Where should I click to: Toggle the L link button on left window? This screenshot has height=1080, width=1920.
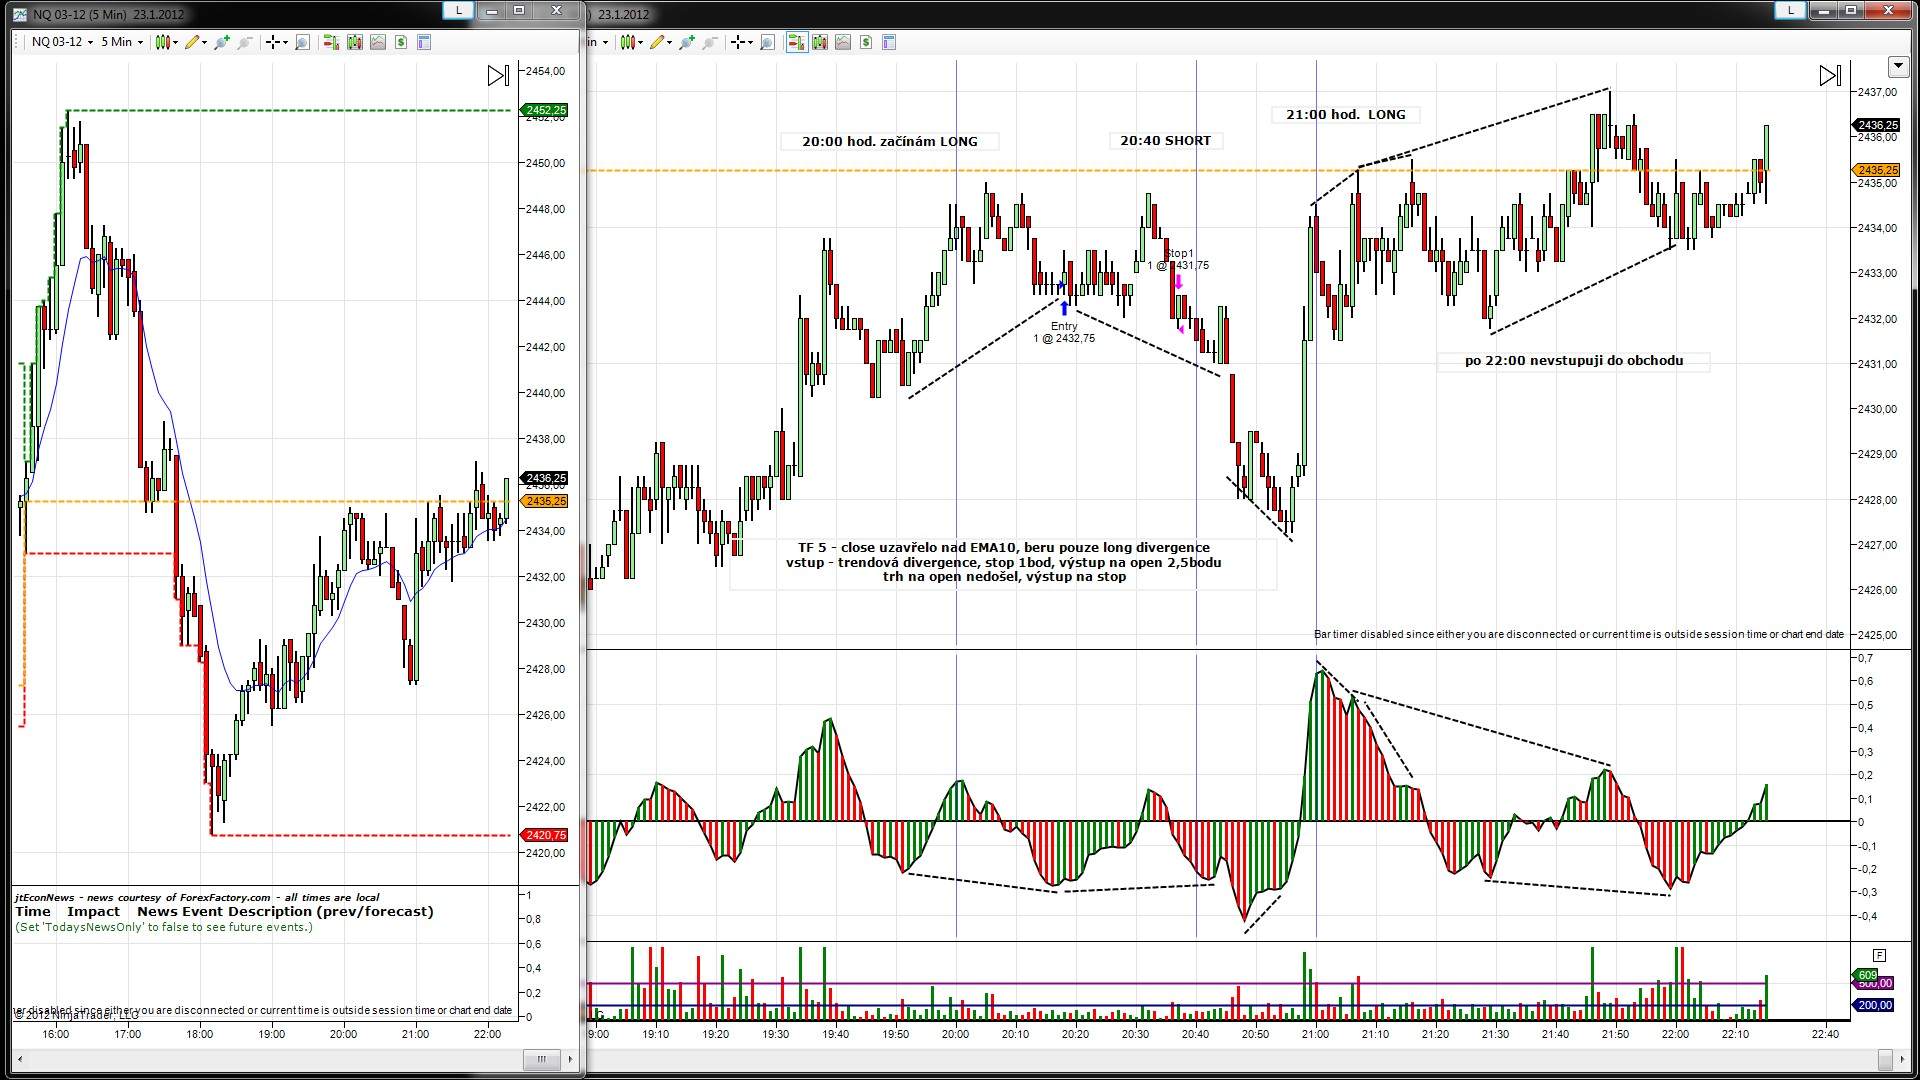[458, 10]
